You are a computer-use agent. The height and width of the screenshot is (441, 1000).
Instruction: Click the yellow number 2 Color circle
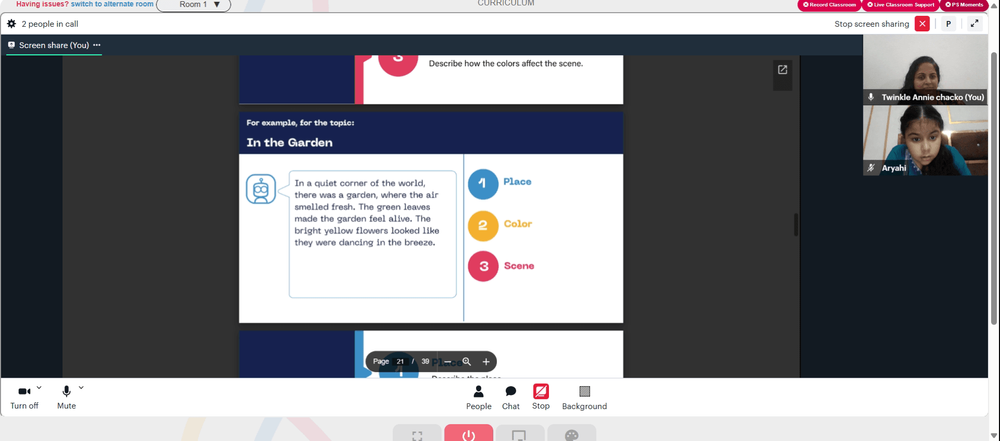click(483, 225)
